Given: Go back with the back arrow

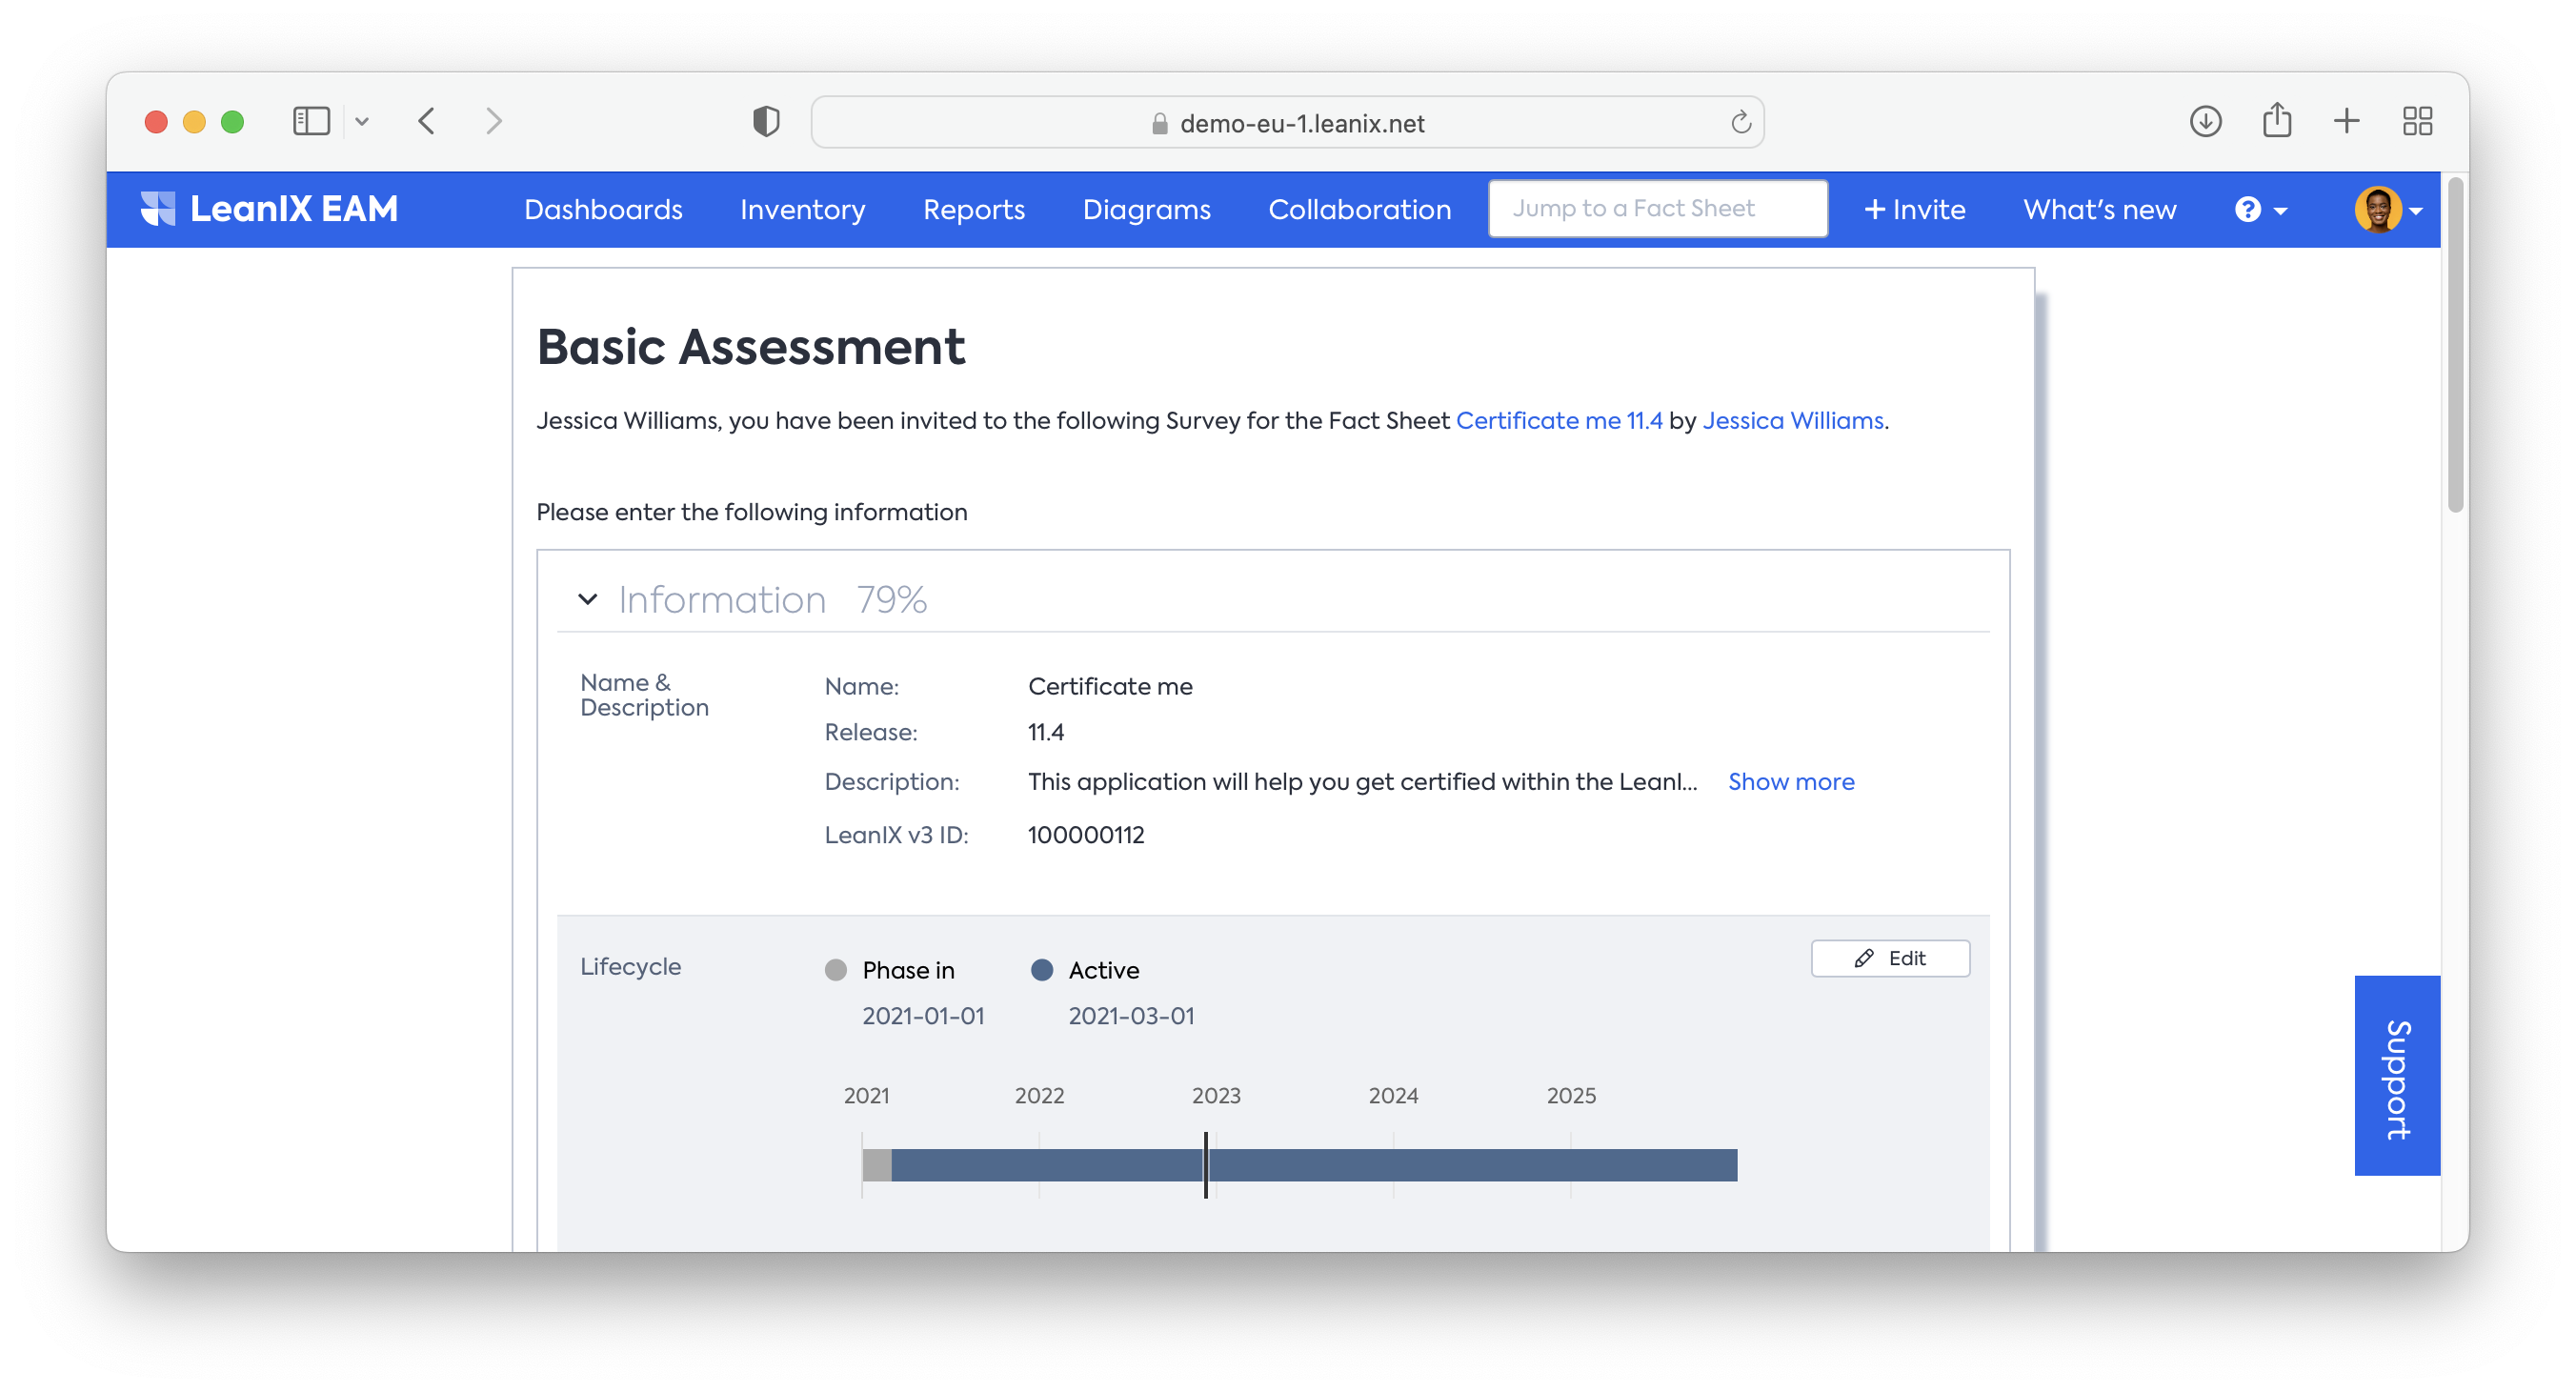Looking at the screenshot, I should [427, 122].
